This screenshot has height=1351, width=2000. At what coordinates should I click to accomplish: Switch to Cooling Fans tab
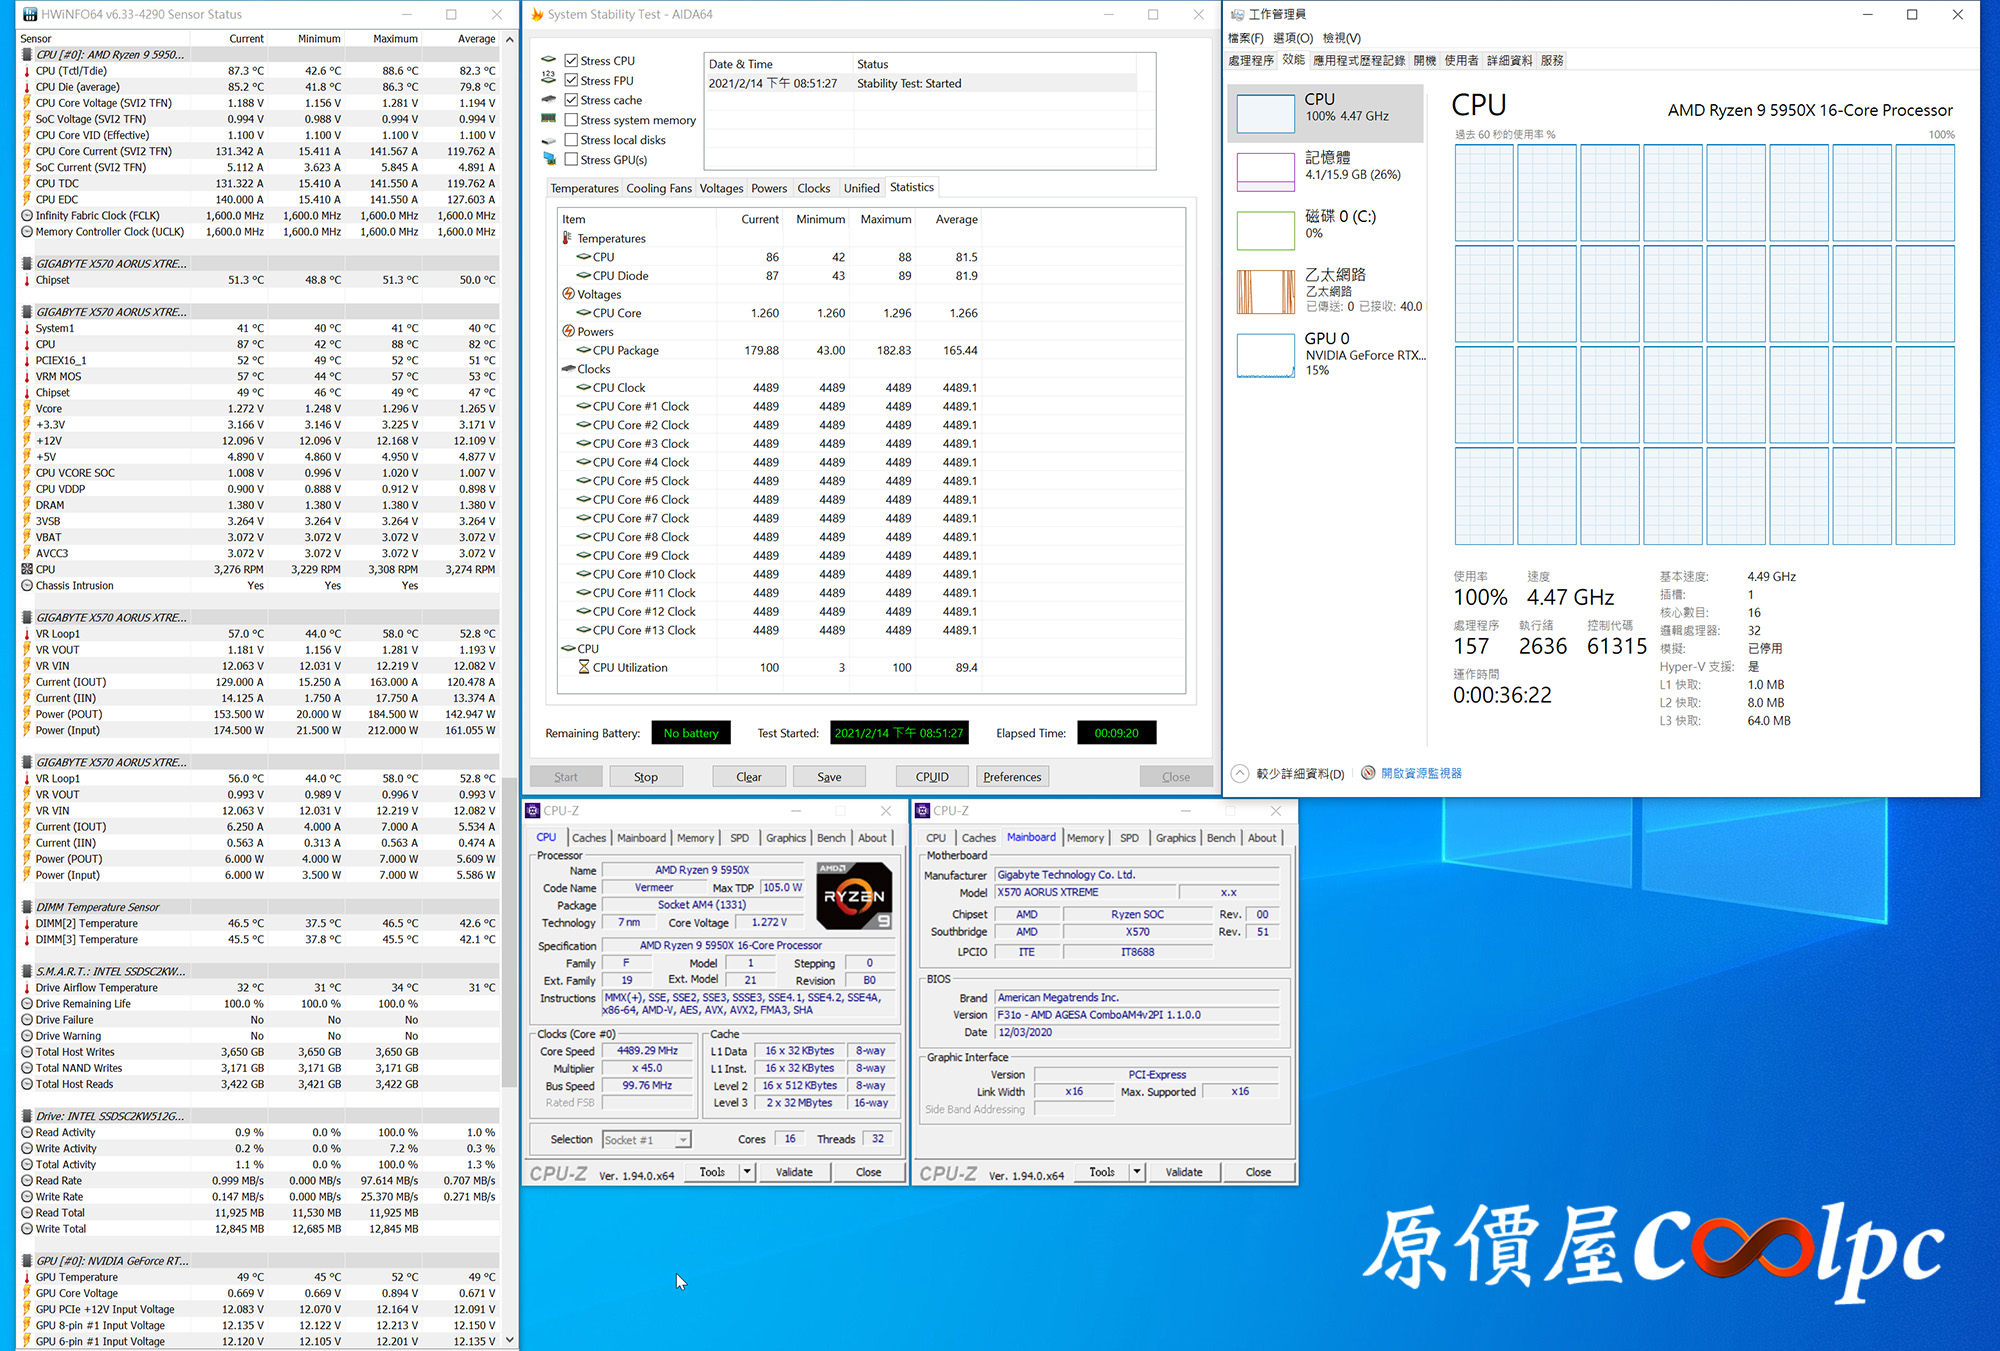click(659, 188)
